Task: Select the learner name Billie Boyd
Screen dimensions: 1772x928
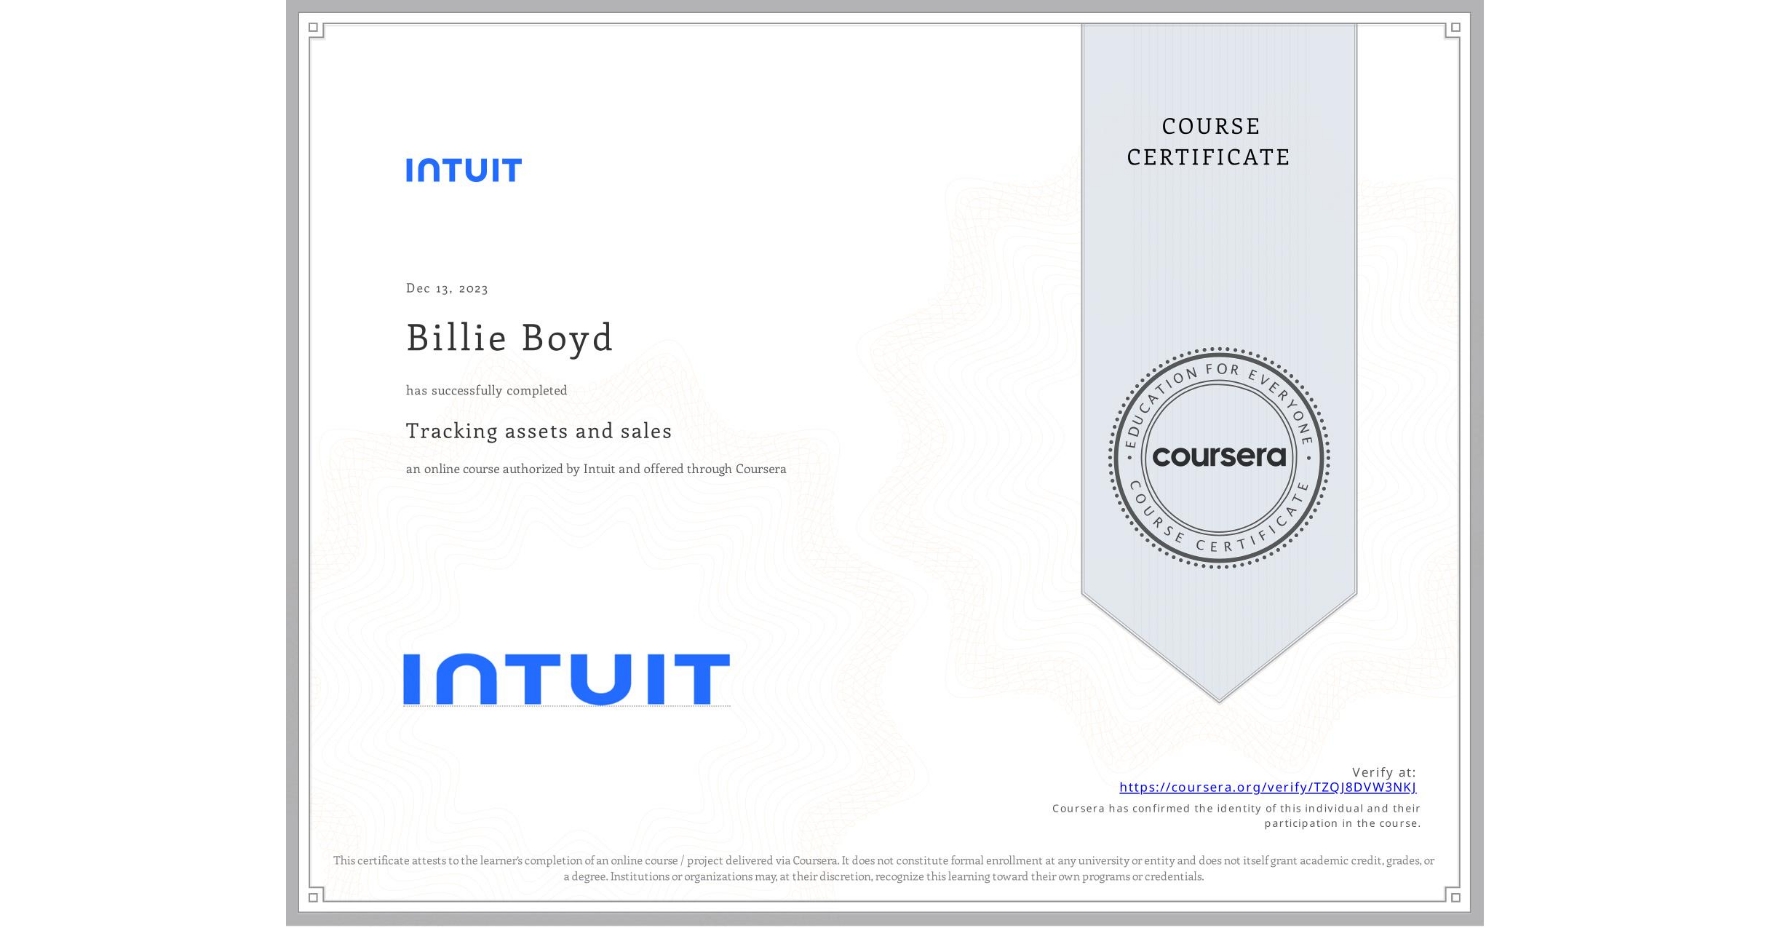Action: point(509,338)
